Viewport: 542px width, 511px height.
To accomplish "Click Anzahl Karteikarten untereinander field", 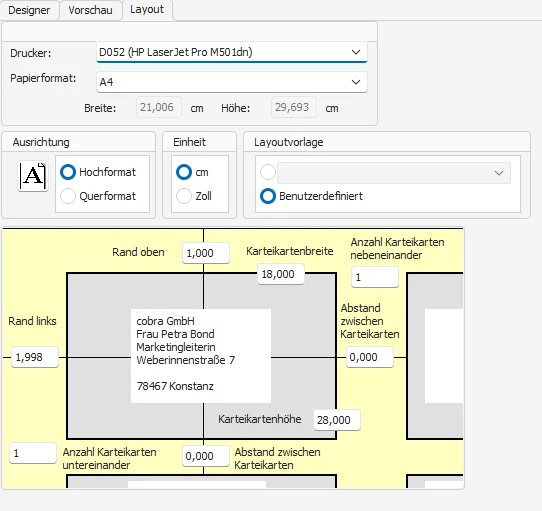I will click(33, 453).
